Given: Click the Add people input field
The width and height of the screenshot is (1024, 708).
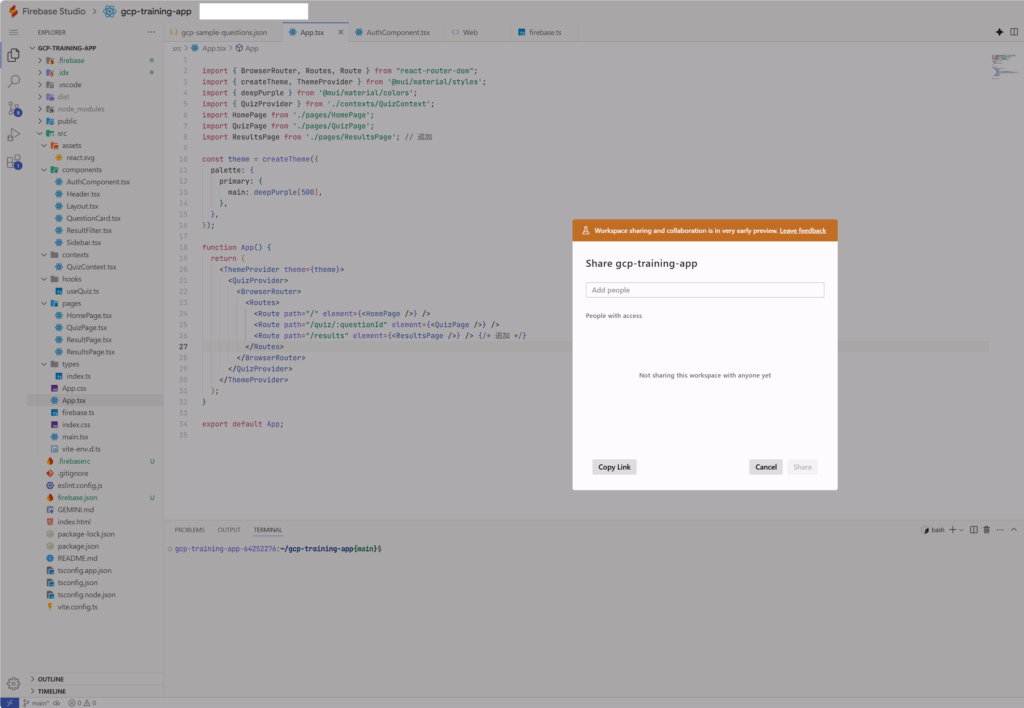Looking at the screenshot, I should click(x=704, y=290).
